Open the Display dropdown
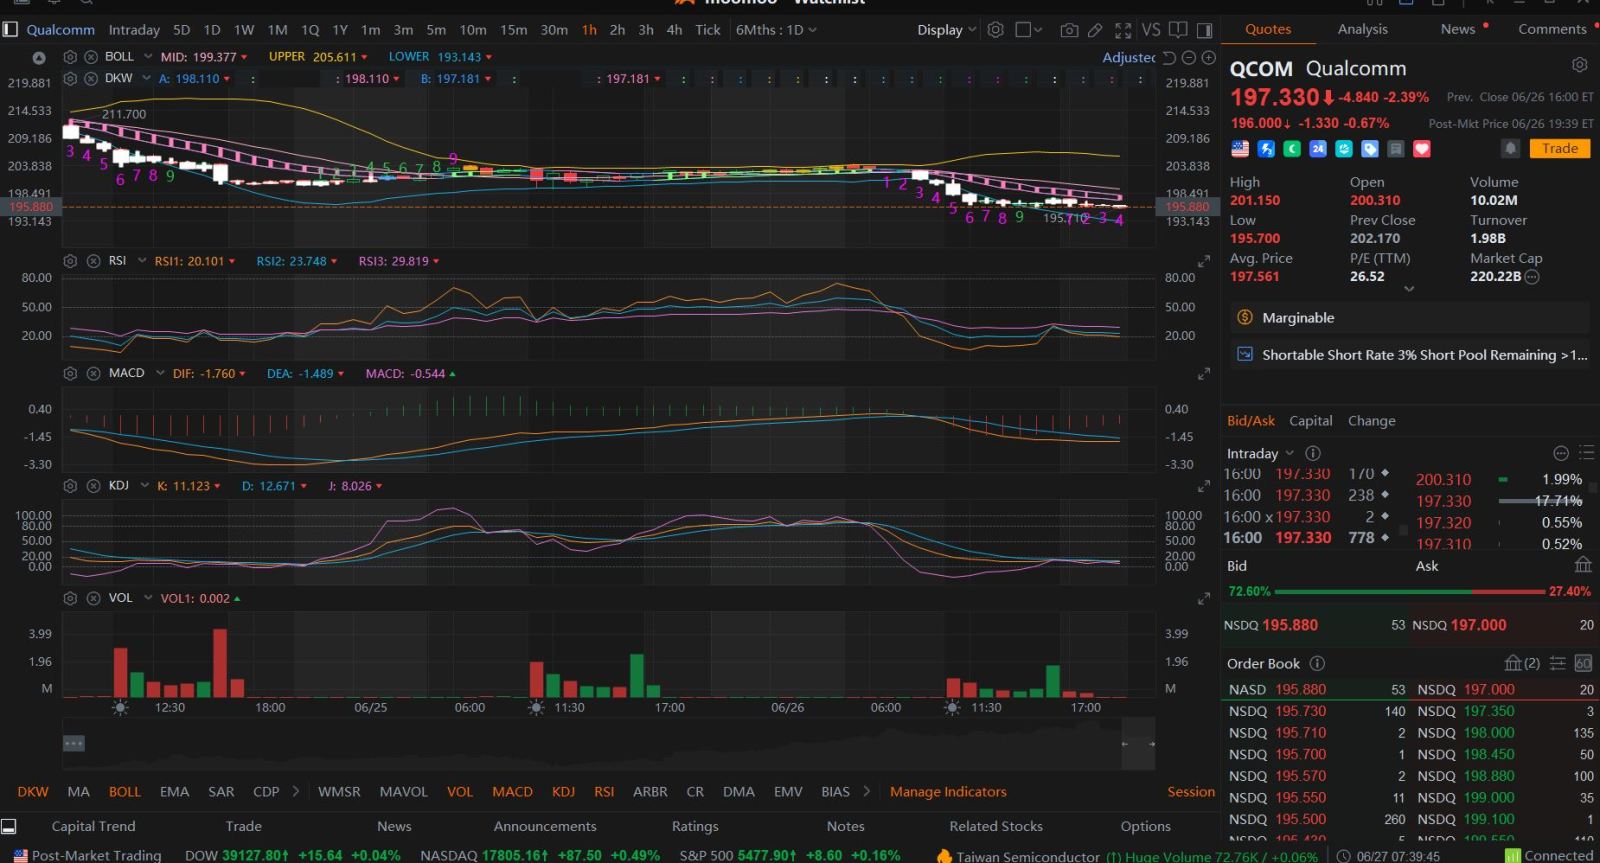Viewport: 1600px width, 863px height. point(946,30)
